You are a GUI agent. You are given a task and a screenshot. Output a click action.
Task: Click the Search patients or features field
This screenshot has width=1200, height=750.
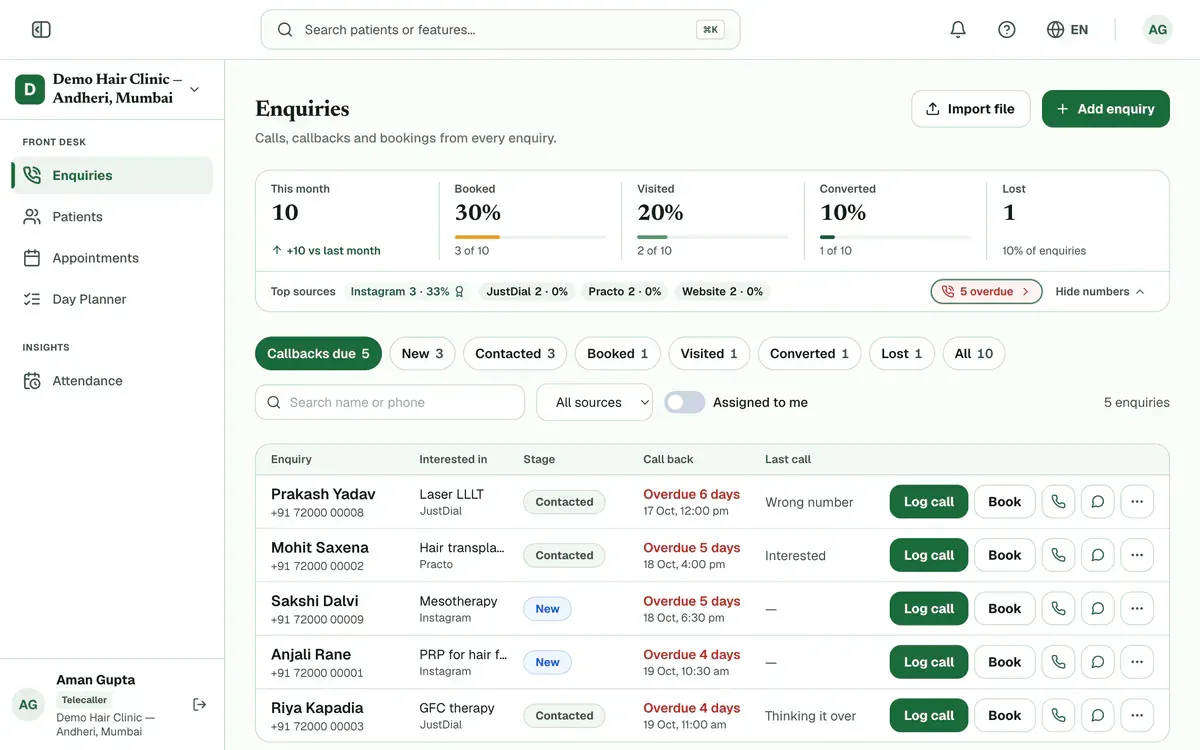(500, 30)
